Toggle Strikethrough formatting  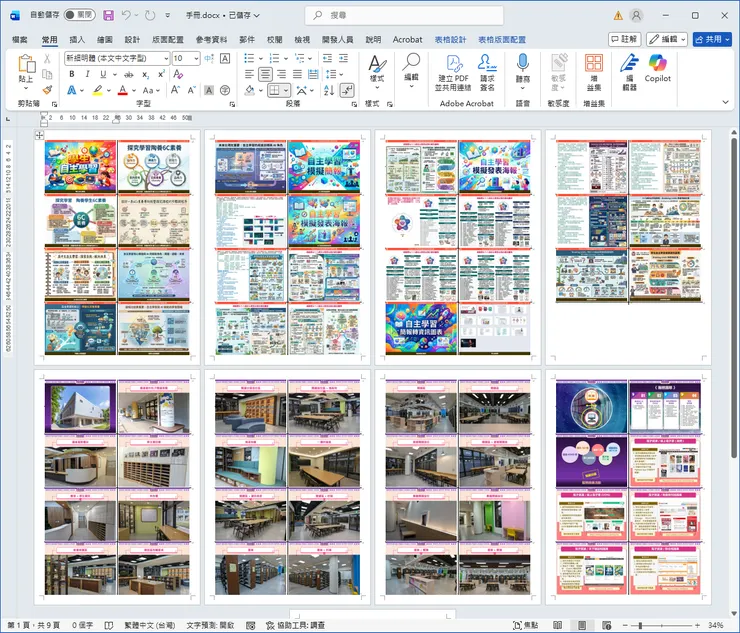(128, 74)
